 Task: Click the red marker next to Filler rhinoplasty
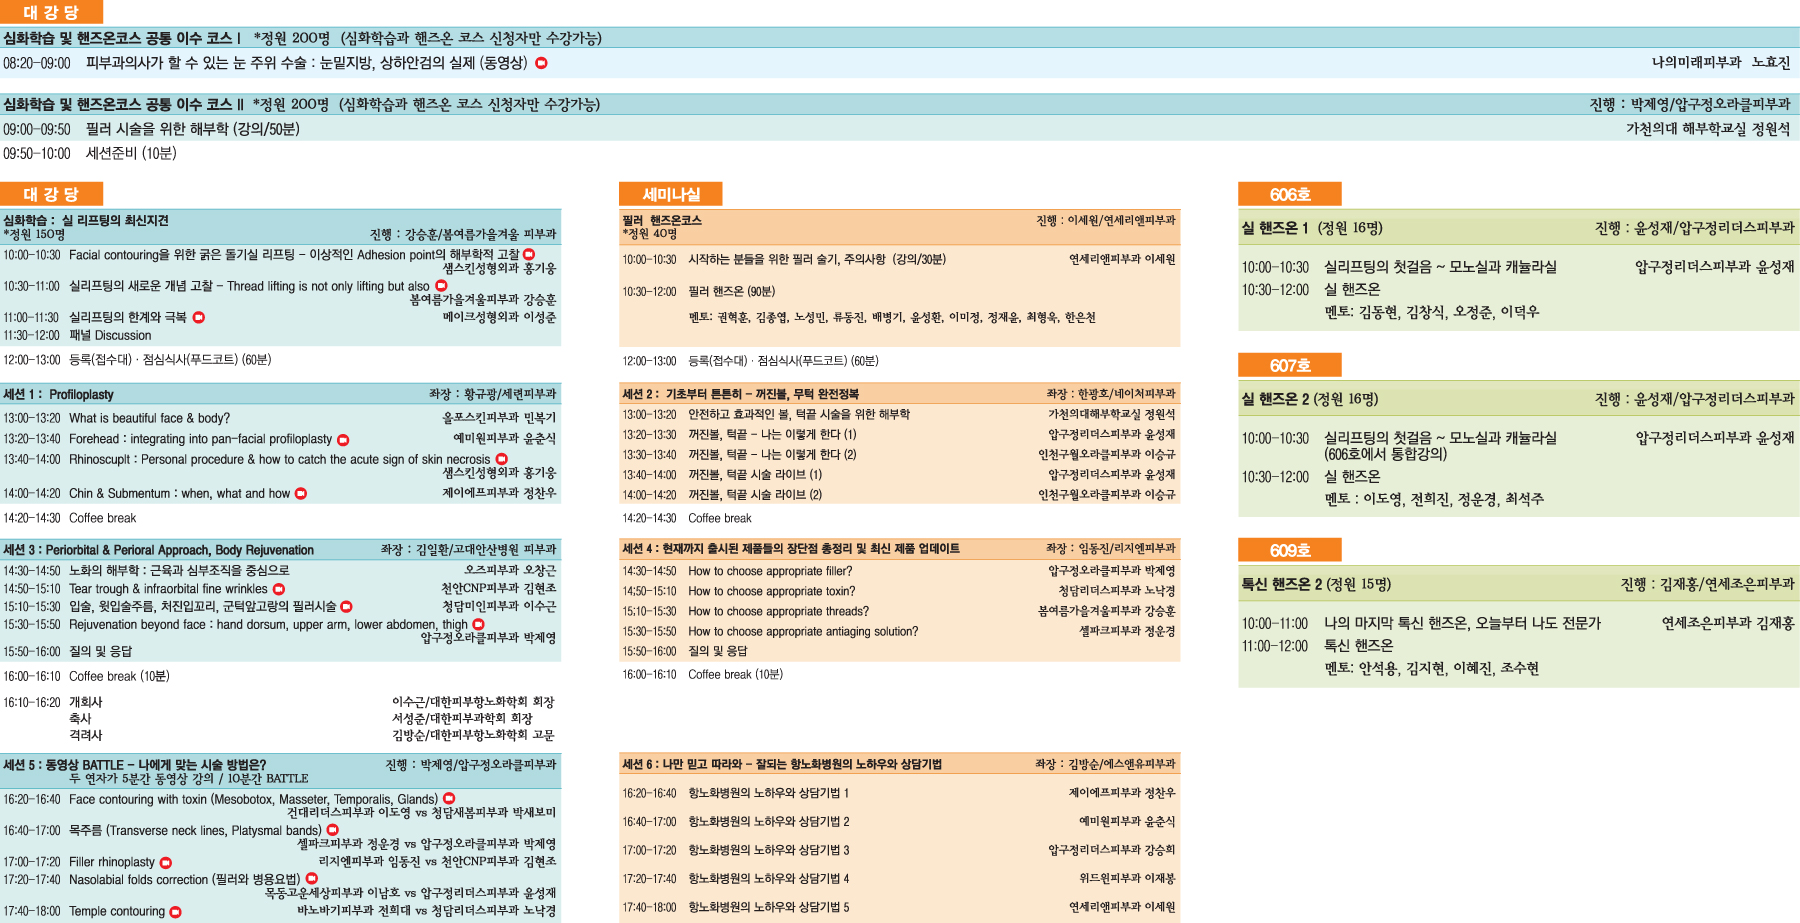tap(166, 863)
